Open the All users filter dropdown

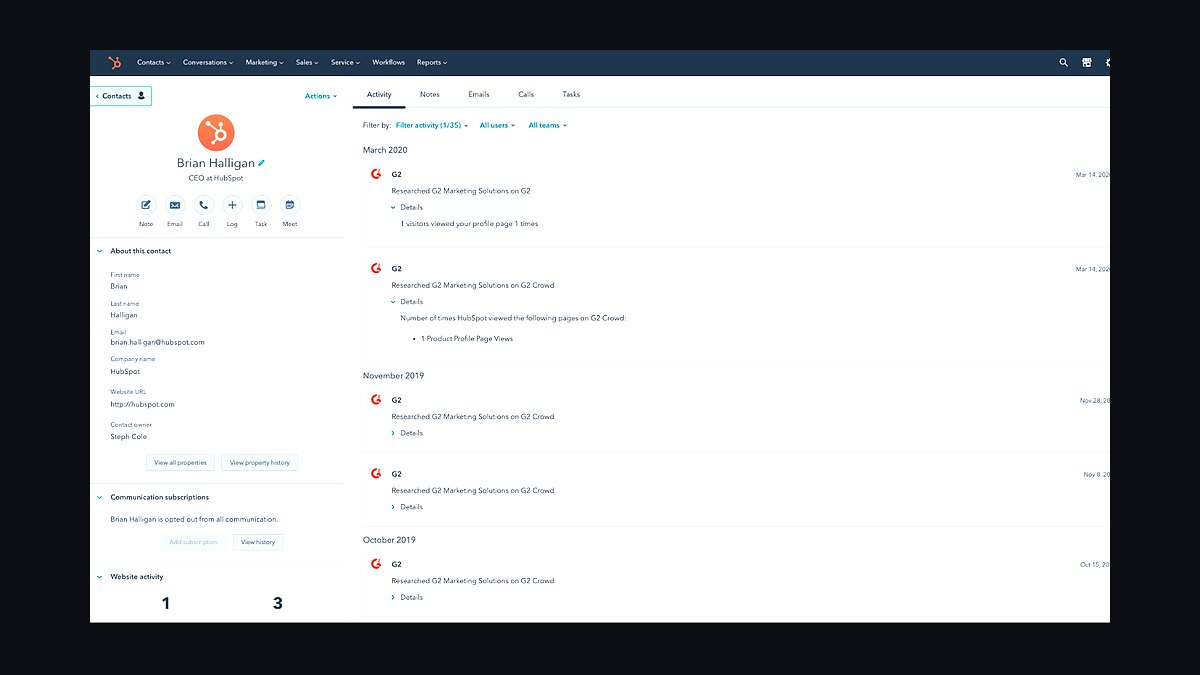[497, 125]
